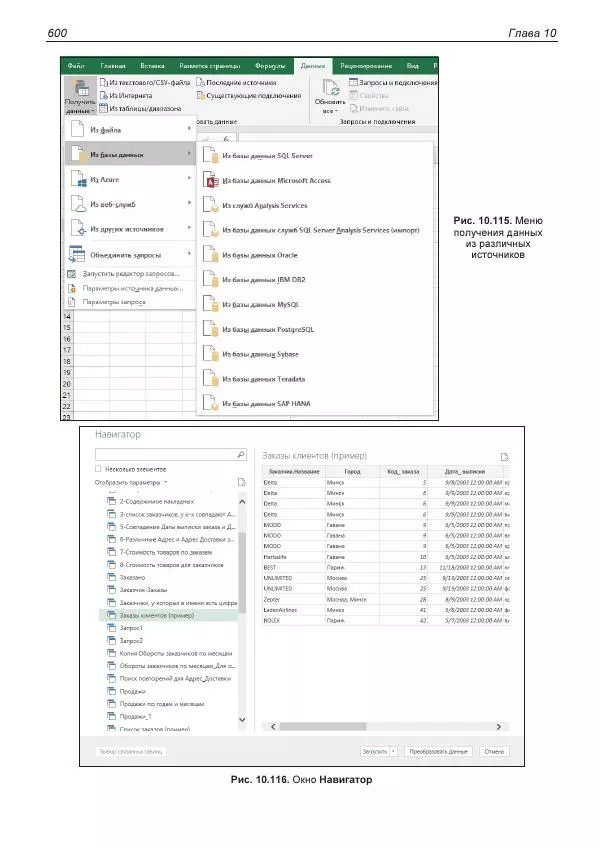Enable the Несколько элементов checkbox
Image resolution: width=600 pixels, height=847 pixels.
tap(98, 468)
